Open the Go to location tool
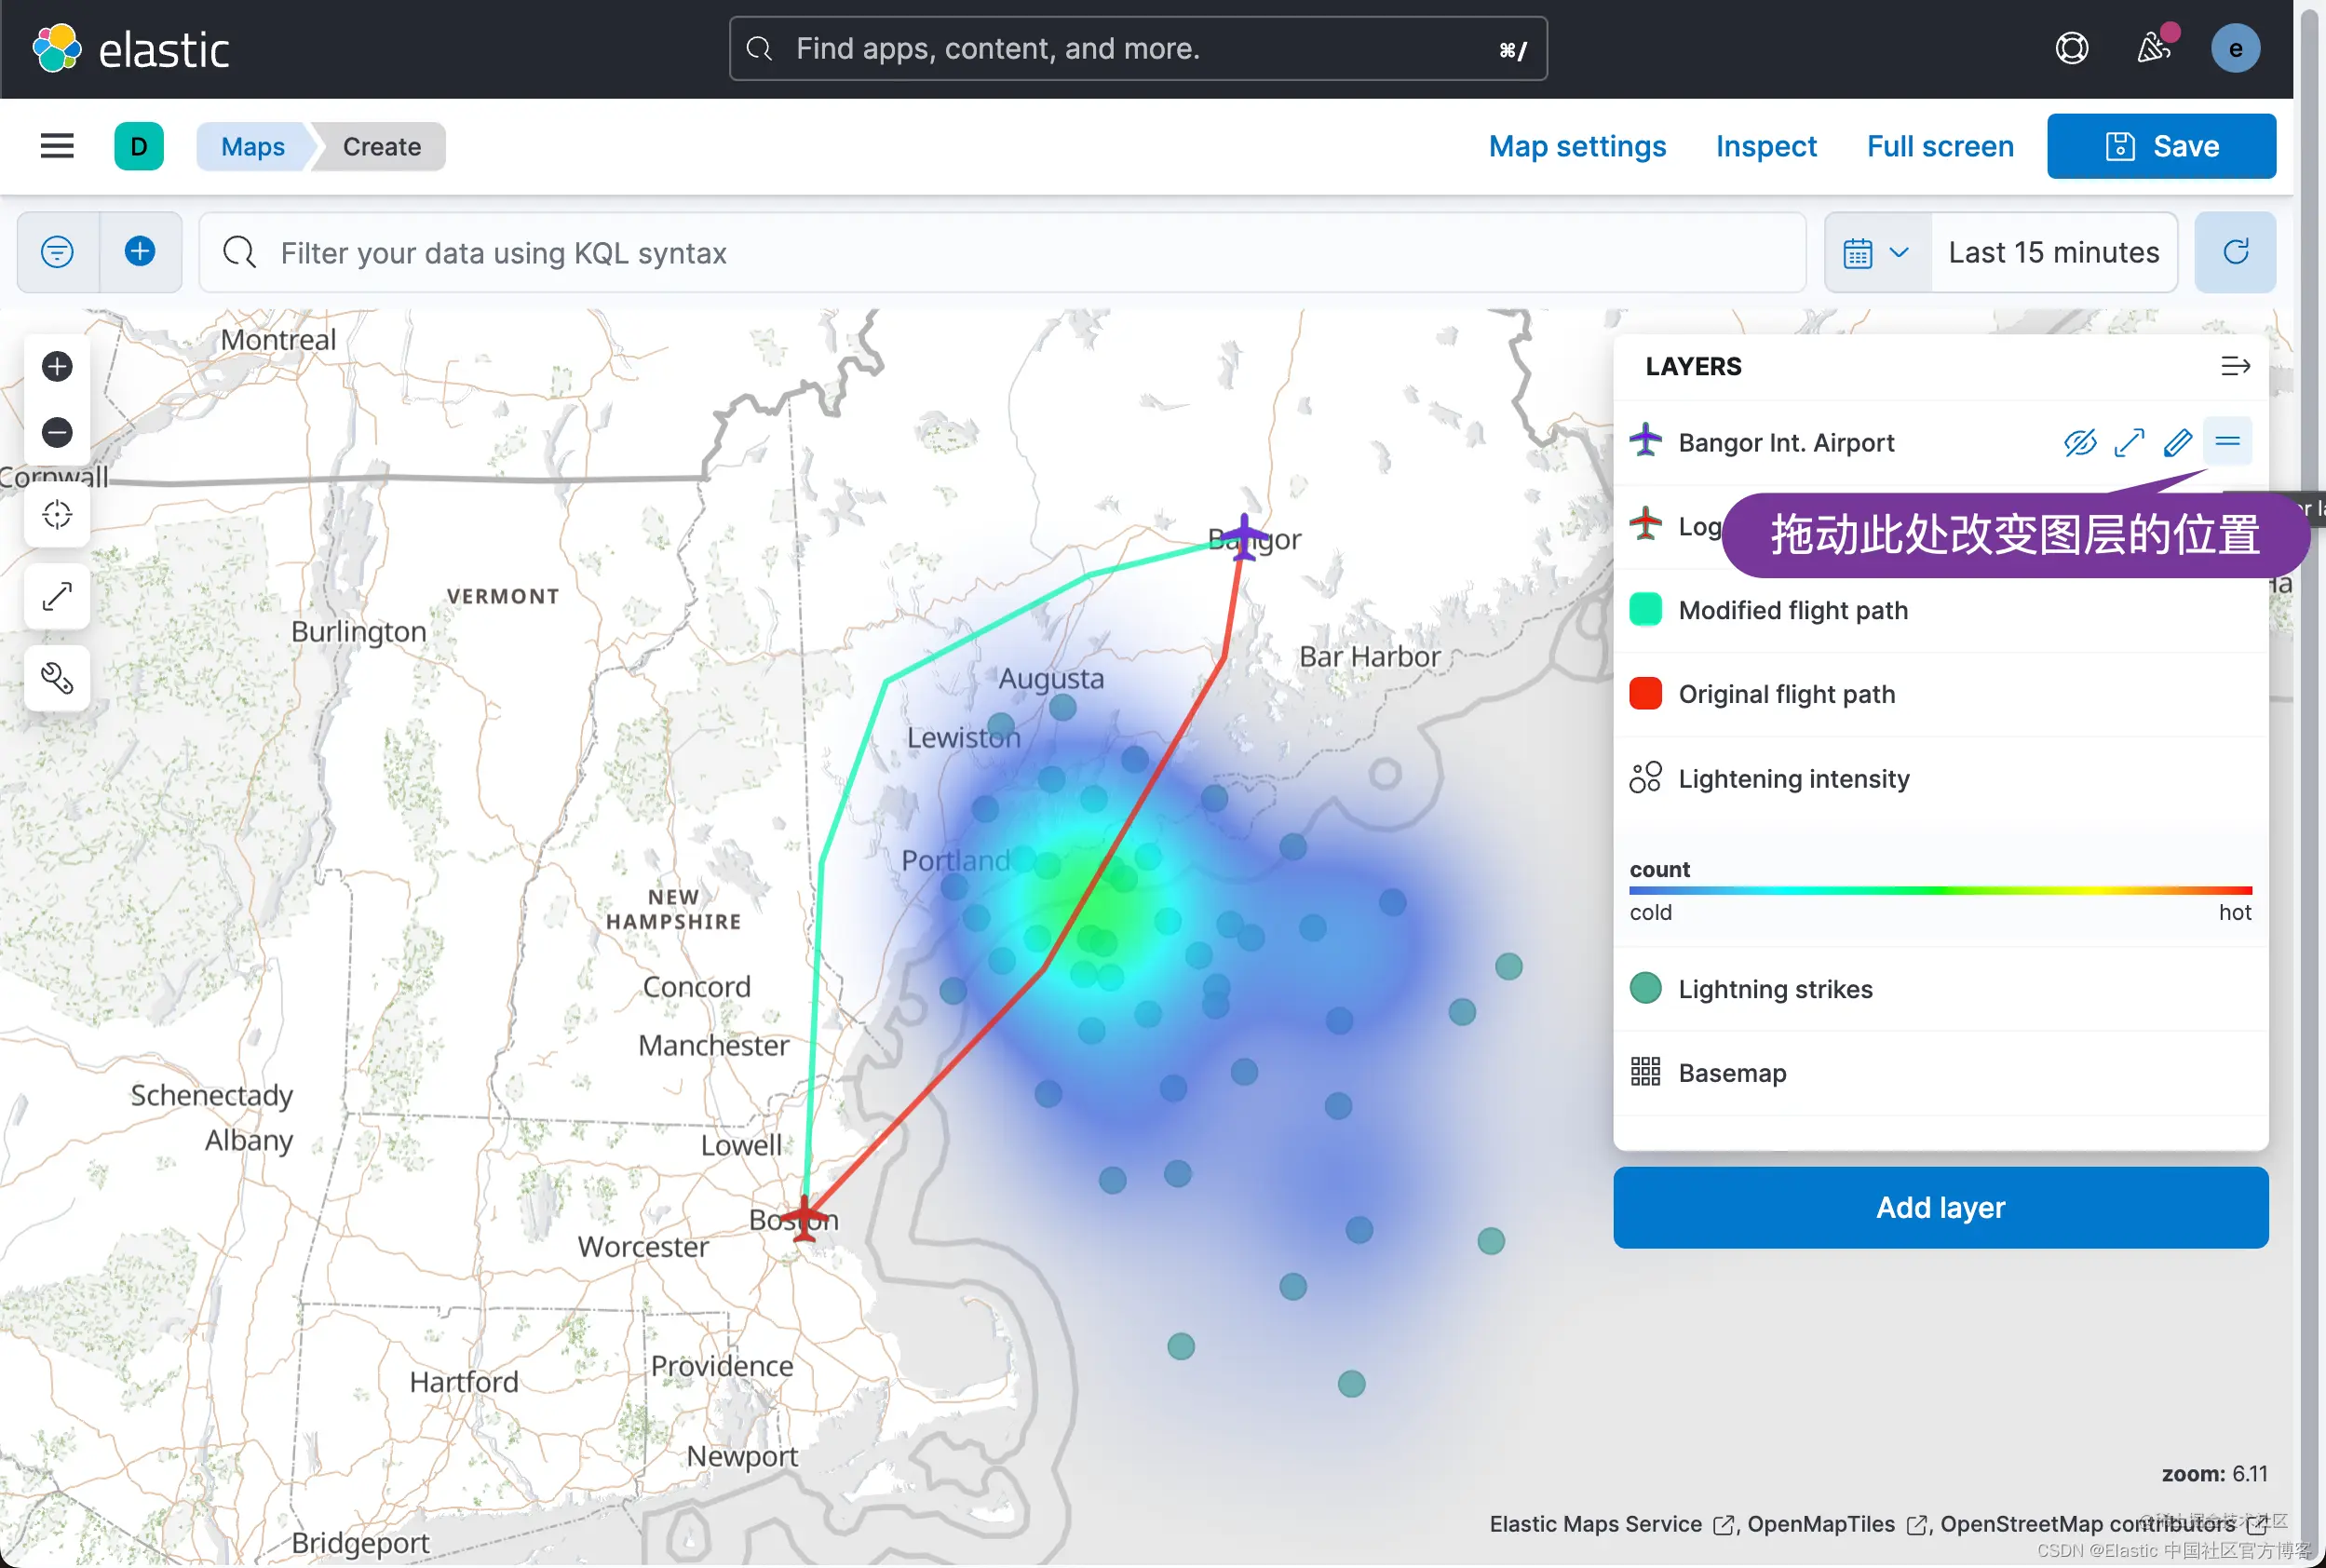 tap(57, 515)
